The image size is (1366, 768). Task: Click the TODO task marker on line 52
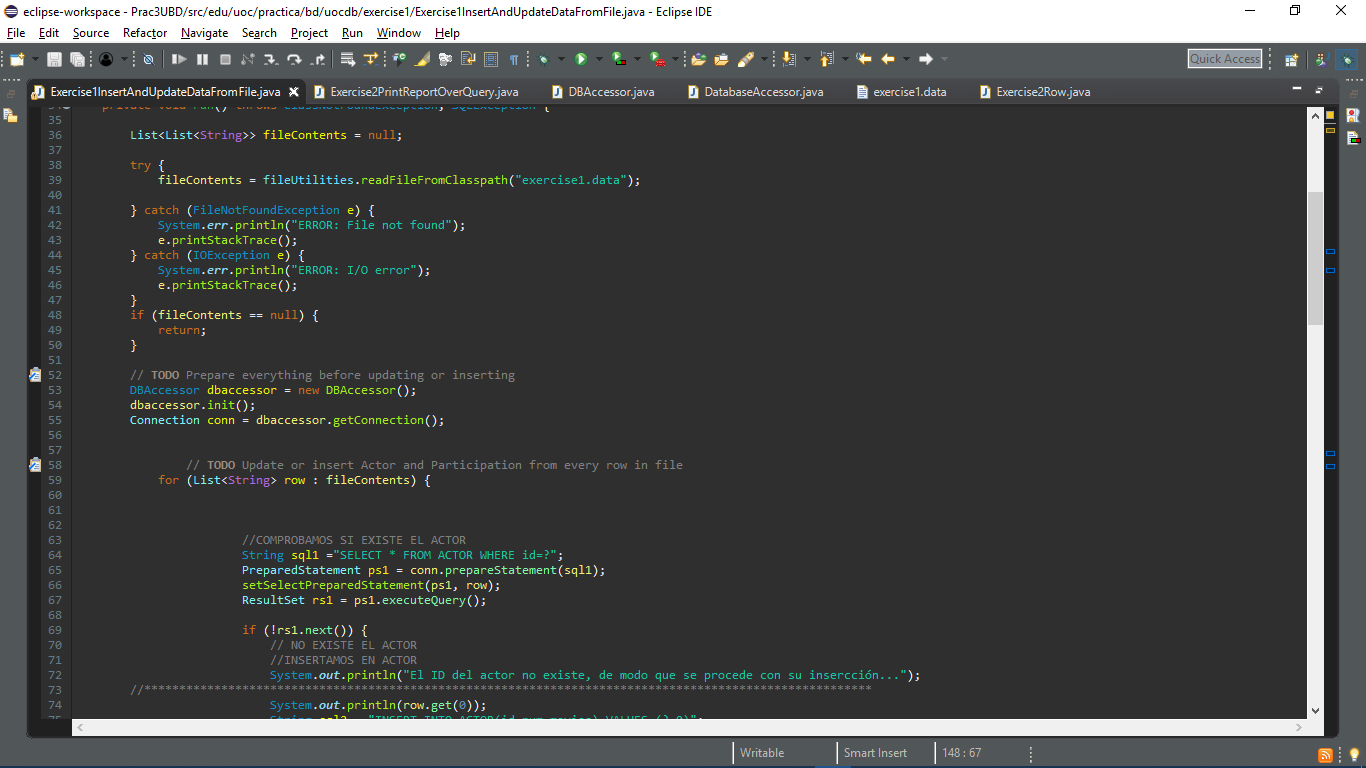pyautogui.click(x=35, y=375)
